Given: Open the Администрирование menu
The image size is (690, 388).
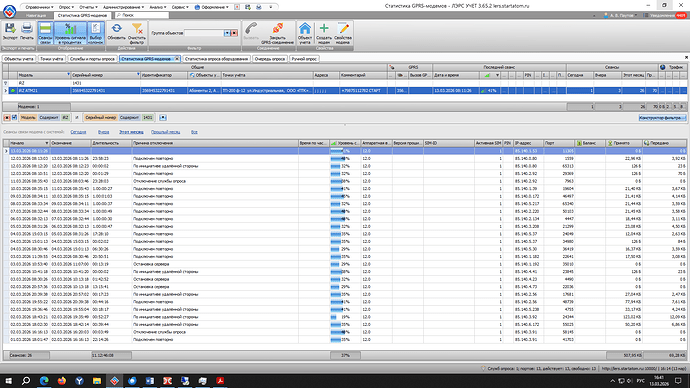Looking at the screenshot, I should coord(123,7).
